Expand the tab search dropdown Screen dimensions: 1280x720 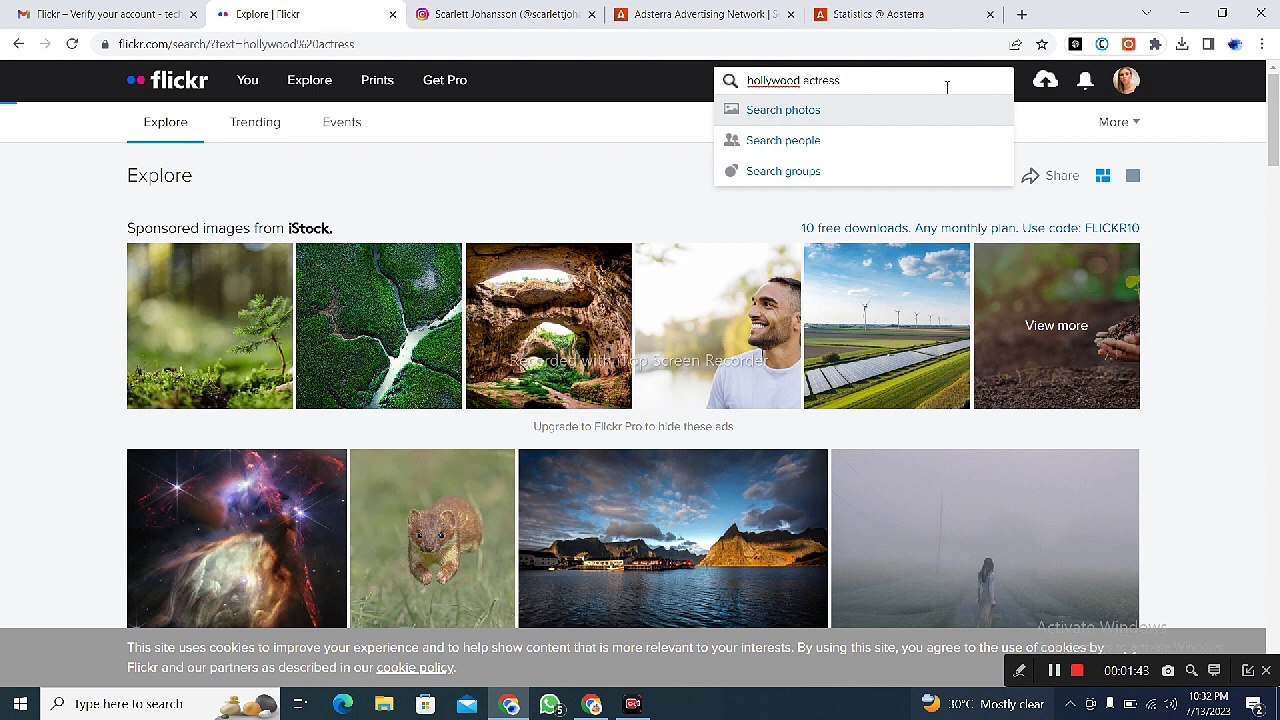pyautogui.click(x=1146, y=14)
